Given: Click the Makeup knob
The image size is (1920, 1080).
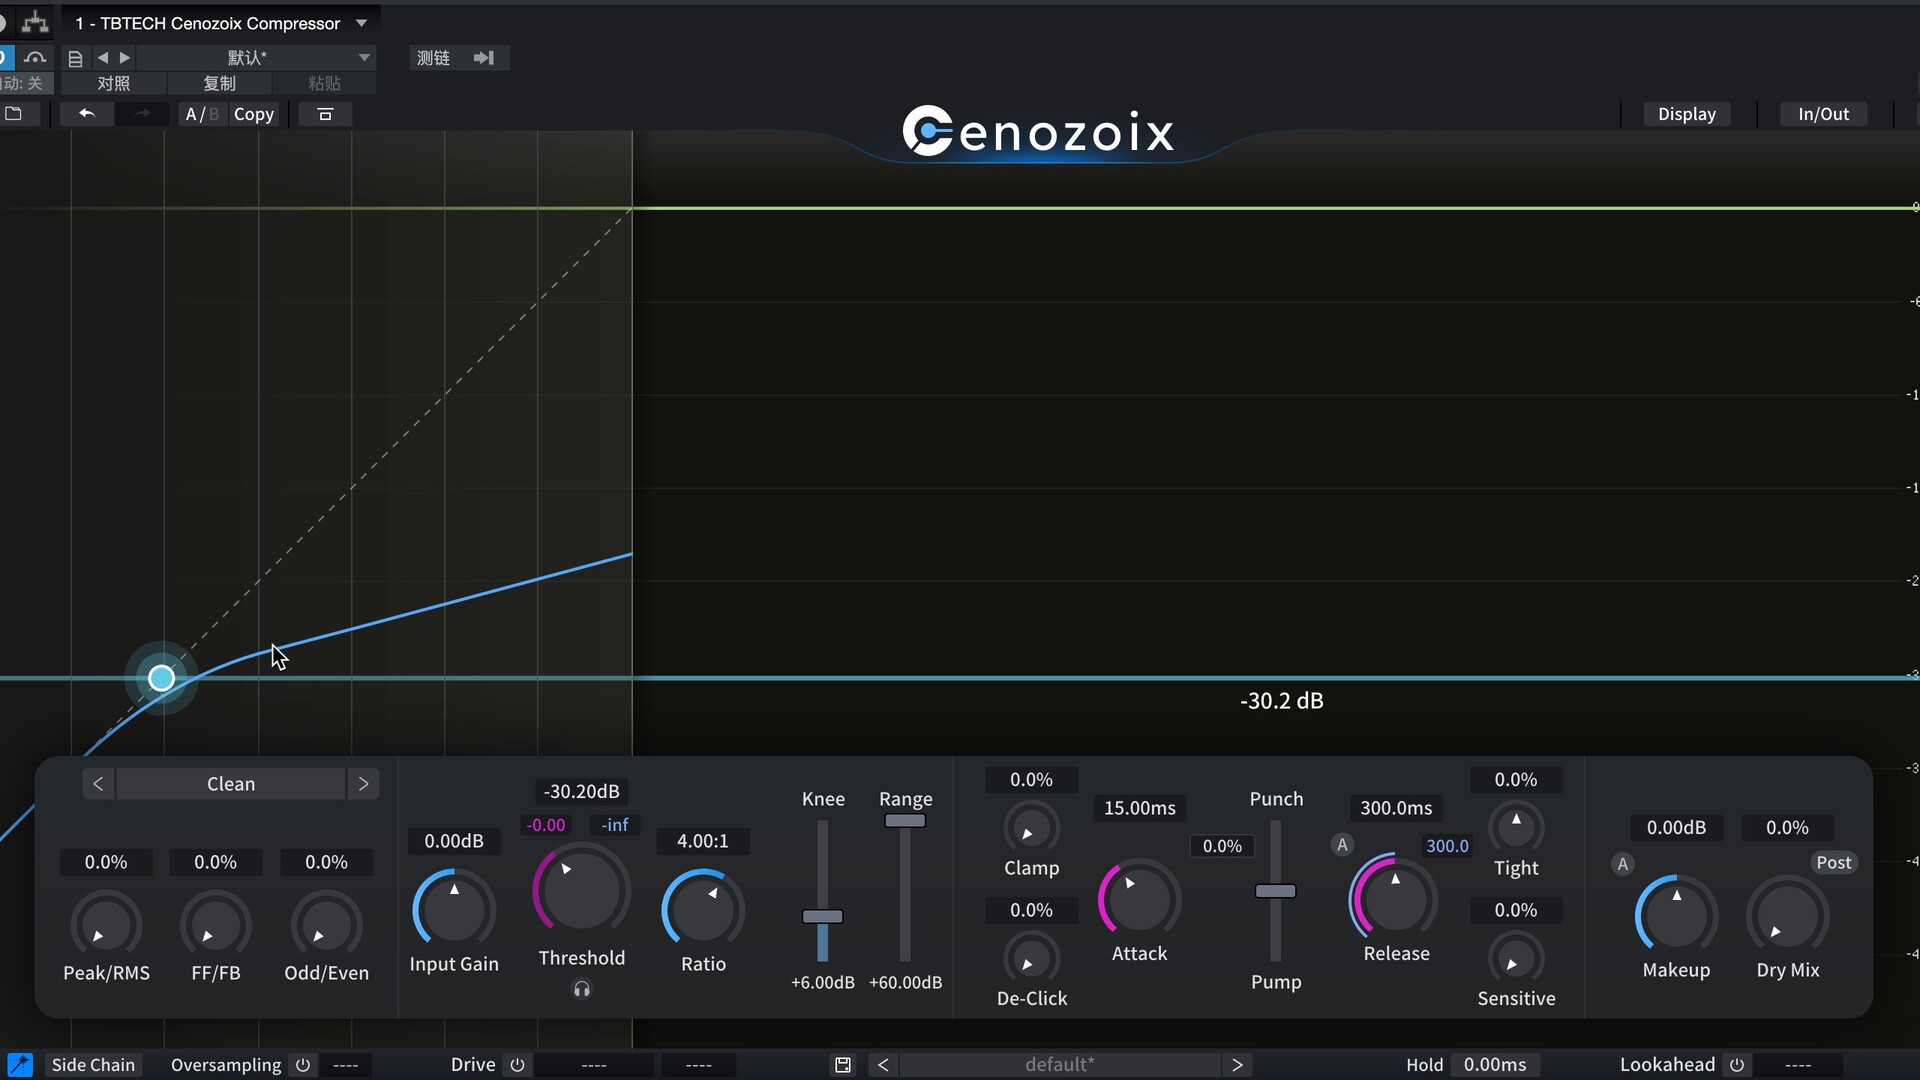Looking at the screenshot, I should point(1676,914).
